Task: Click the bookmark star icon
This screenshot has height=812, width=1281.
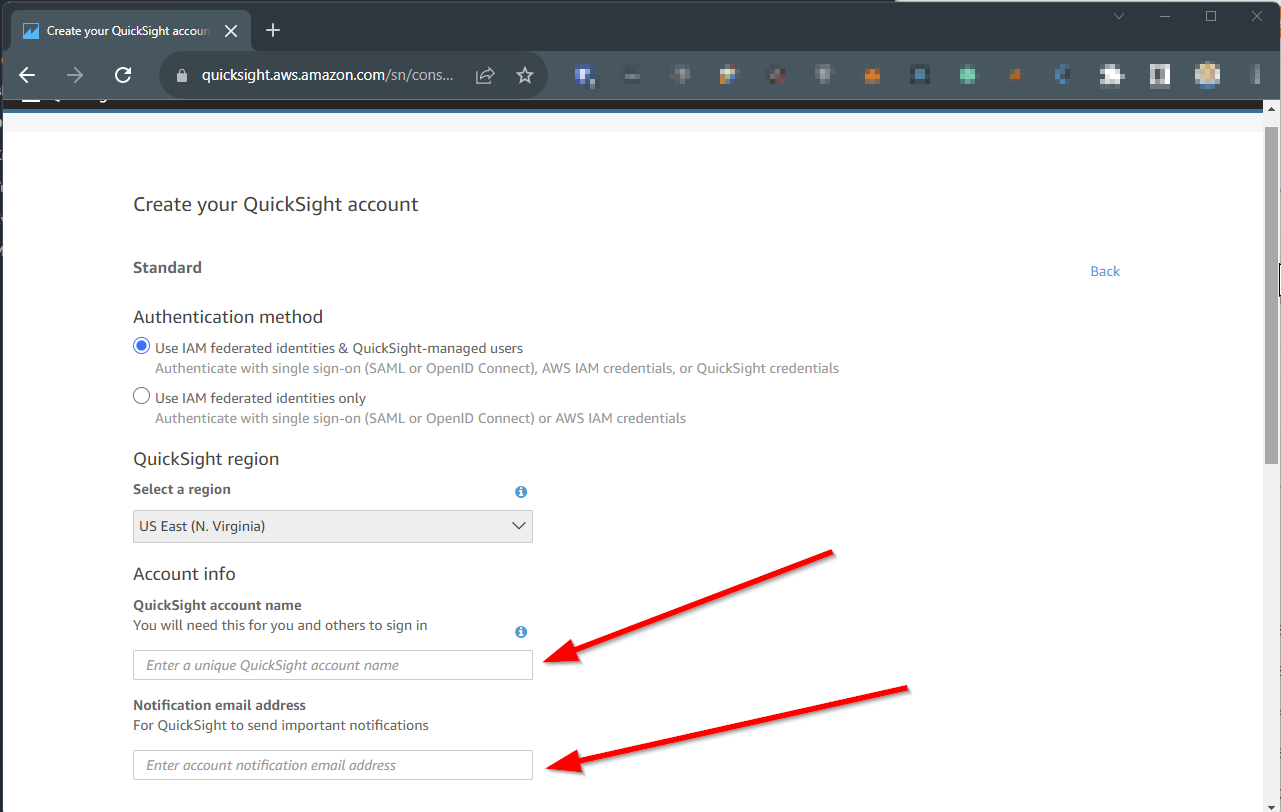Action: (525, 75)
